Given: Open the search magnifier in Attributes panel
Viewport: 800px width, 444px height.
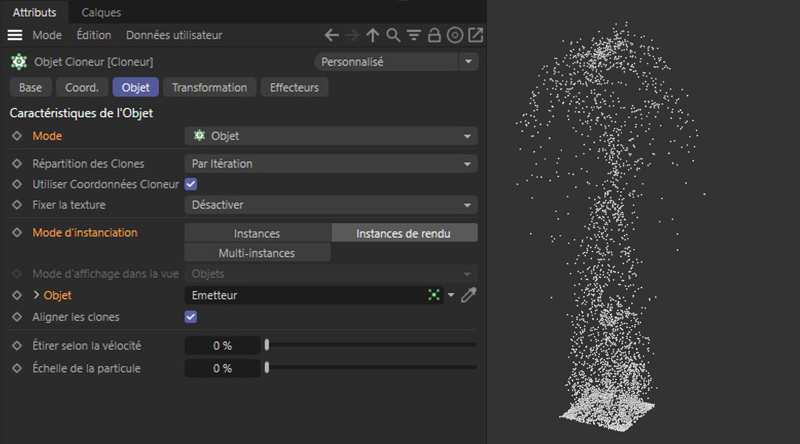Looking at the screenshot, I should [x=393, y=35].
